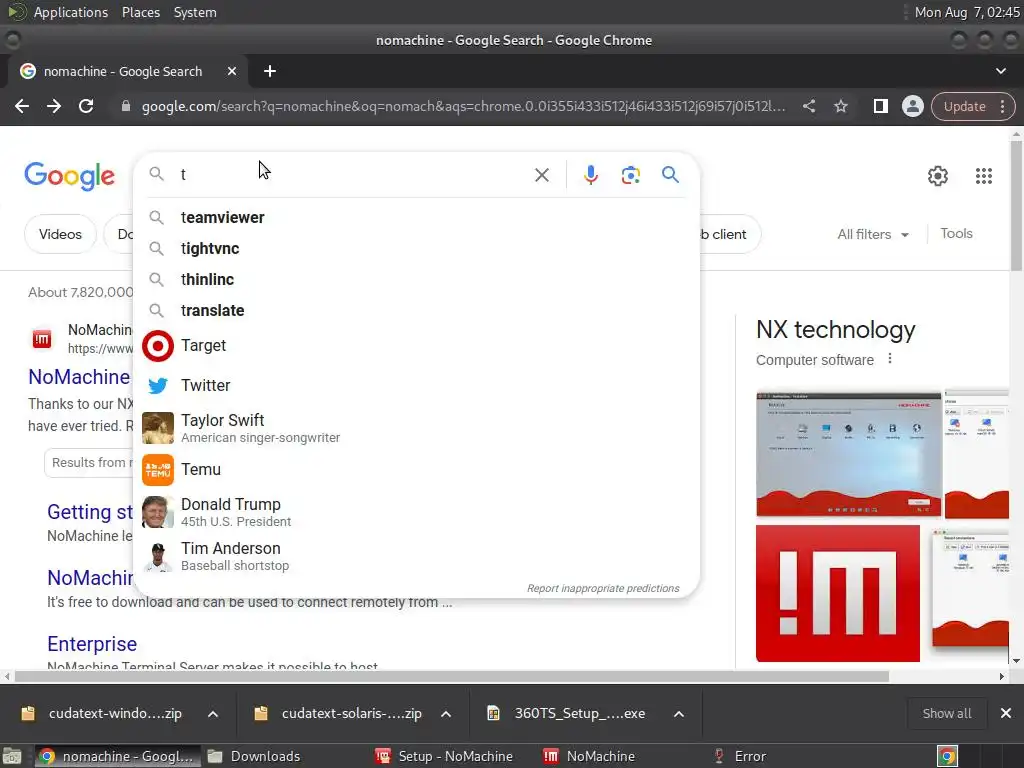Filter results by Videos chip
The image size is (1024, 768).
click(x=60, y=234)
